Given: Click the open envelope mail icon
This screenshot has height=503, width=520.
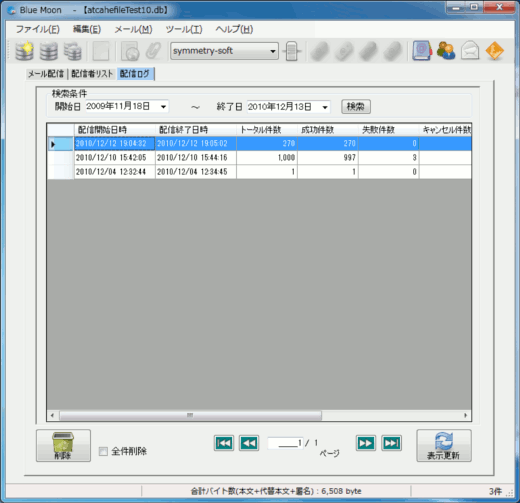Looking at the screenshot, I should [x=470, y=51].
